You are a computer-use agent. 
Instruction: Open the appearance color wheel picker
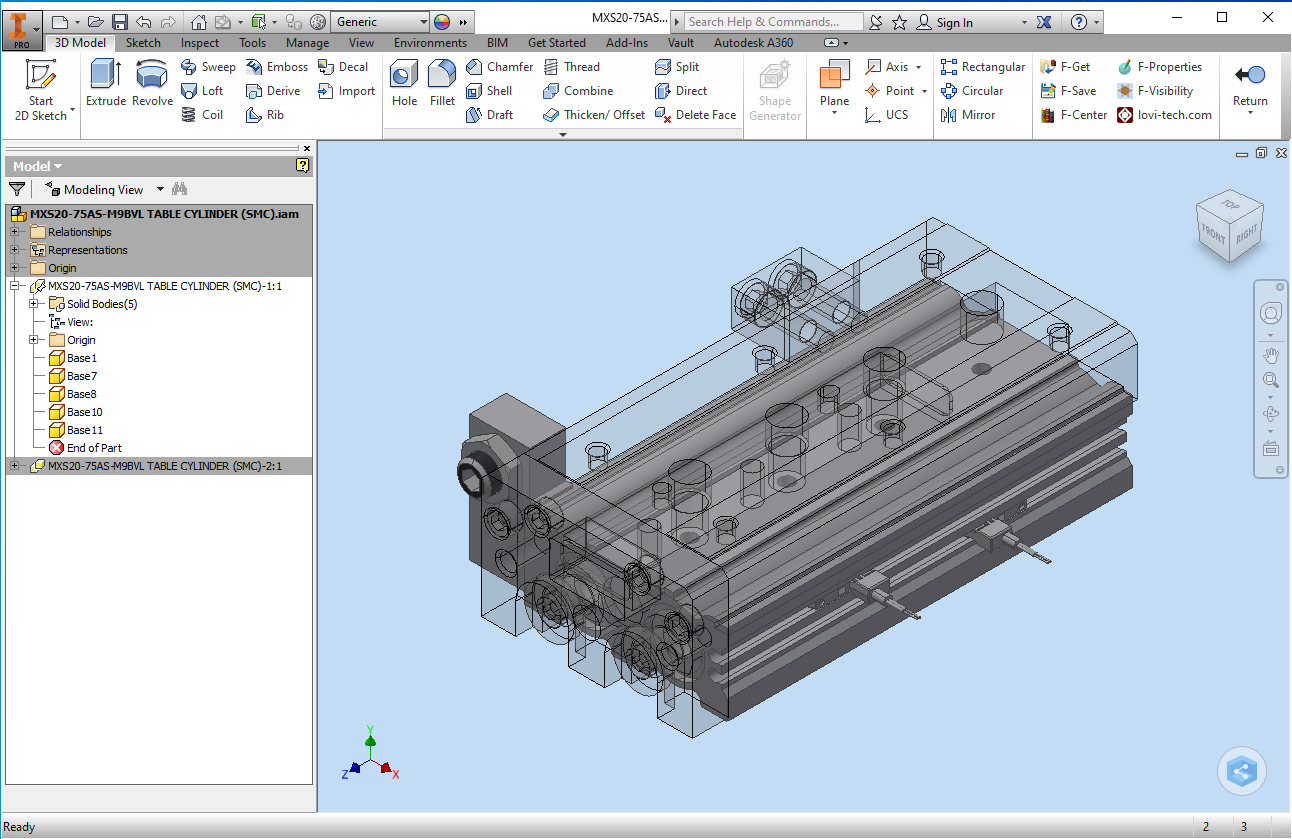point(442,22)
